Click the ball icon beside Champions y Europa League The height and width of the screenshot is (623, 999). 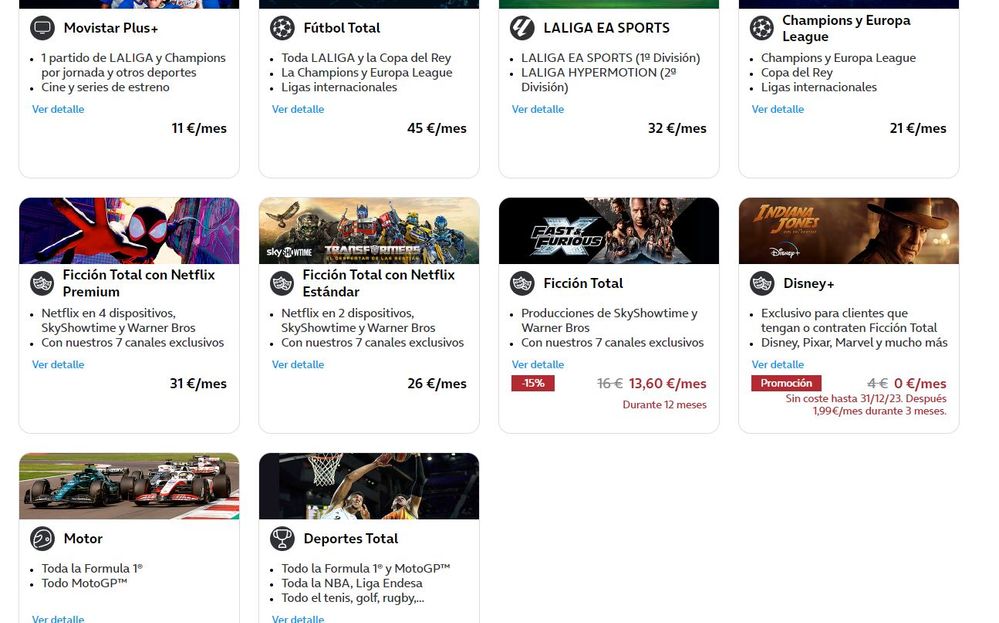(762, 28)
